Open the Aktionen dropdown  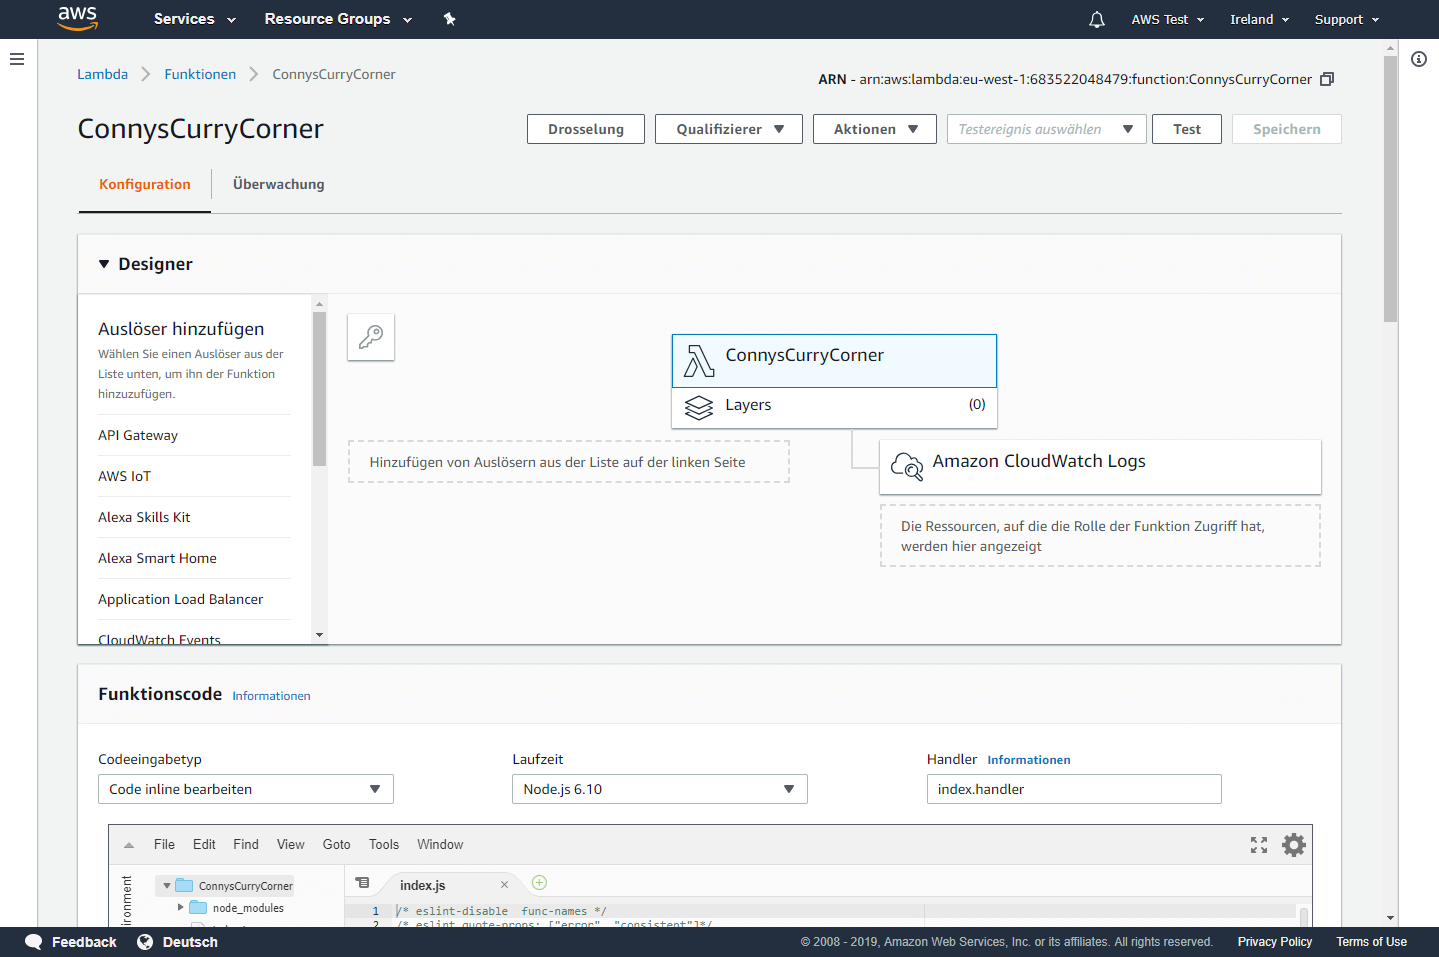[x=875, y=129]
